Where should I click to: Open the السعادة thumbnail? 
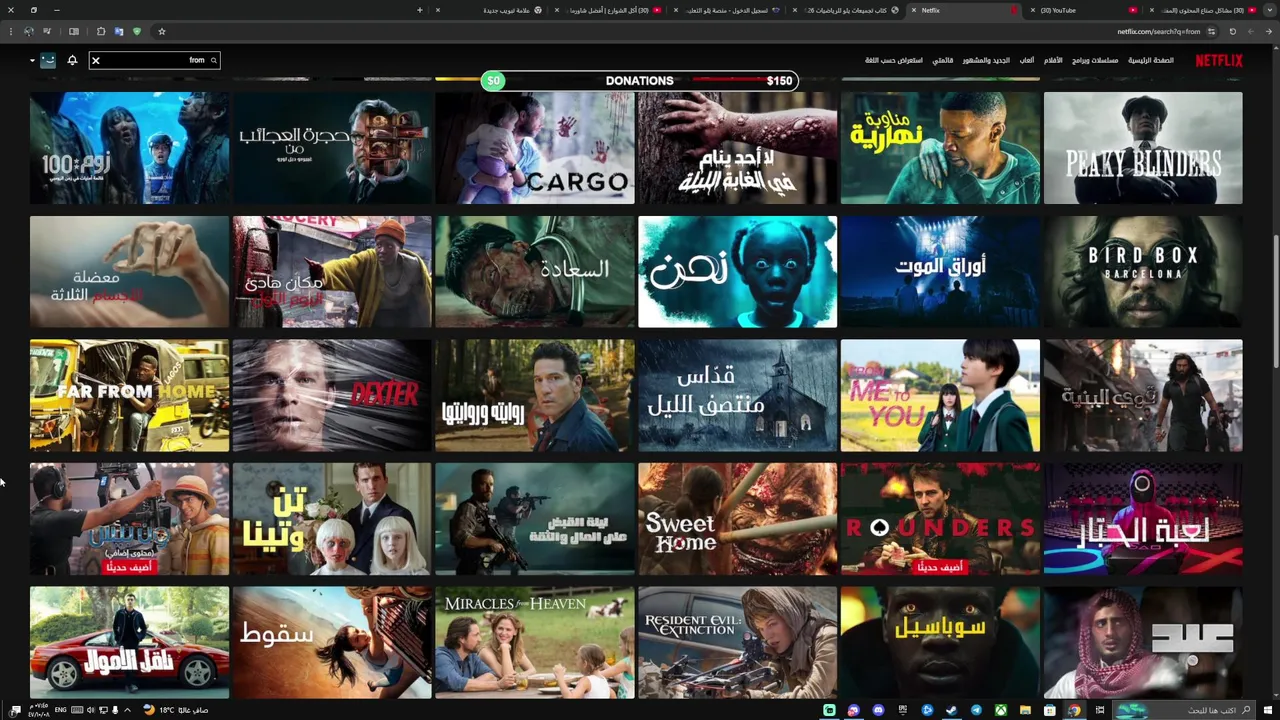point(535,272)
